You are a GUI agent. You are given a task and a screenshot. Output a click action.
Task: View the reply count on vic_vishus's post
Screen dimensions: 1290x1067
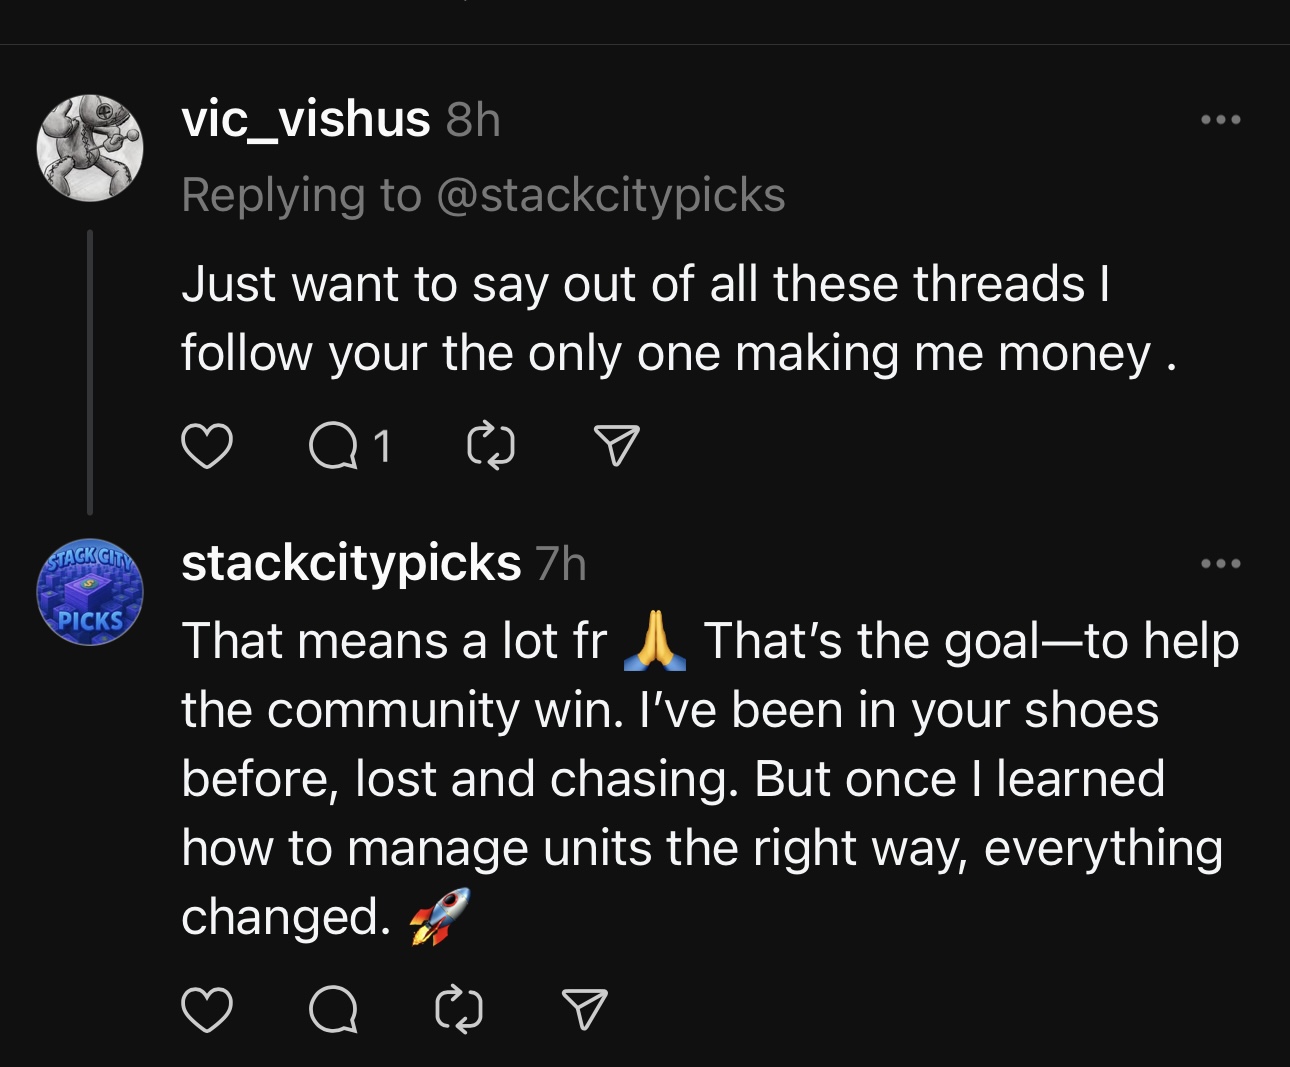[x=383, y=447]
